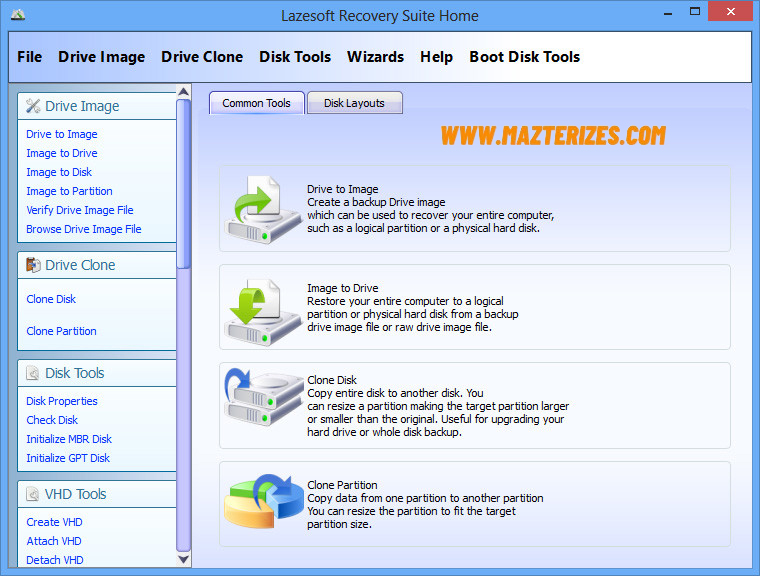This screenshot has width=760, height=576.
Task: Open the Drive Clone menu
Action: click(202, 57)
